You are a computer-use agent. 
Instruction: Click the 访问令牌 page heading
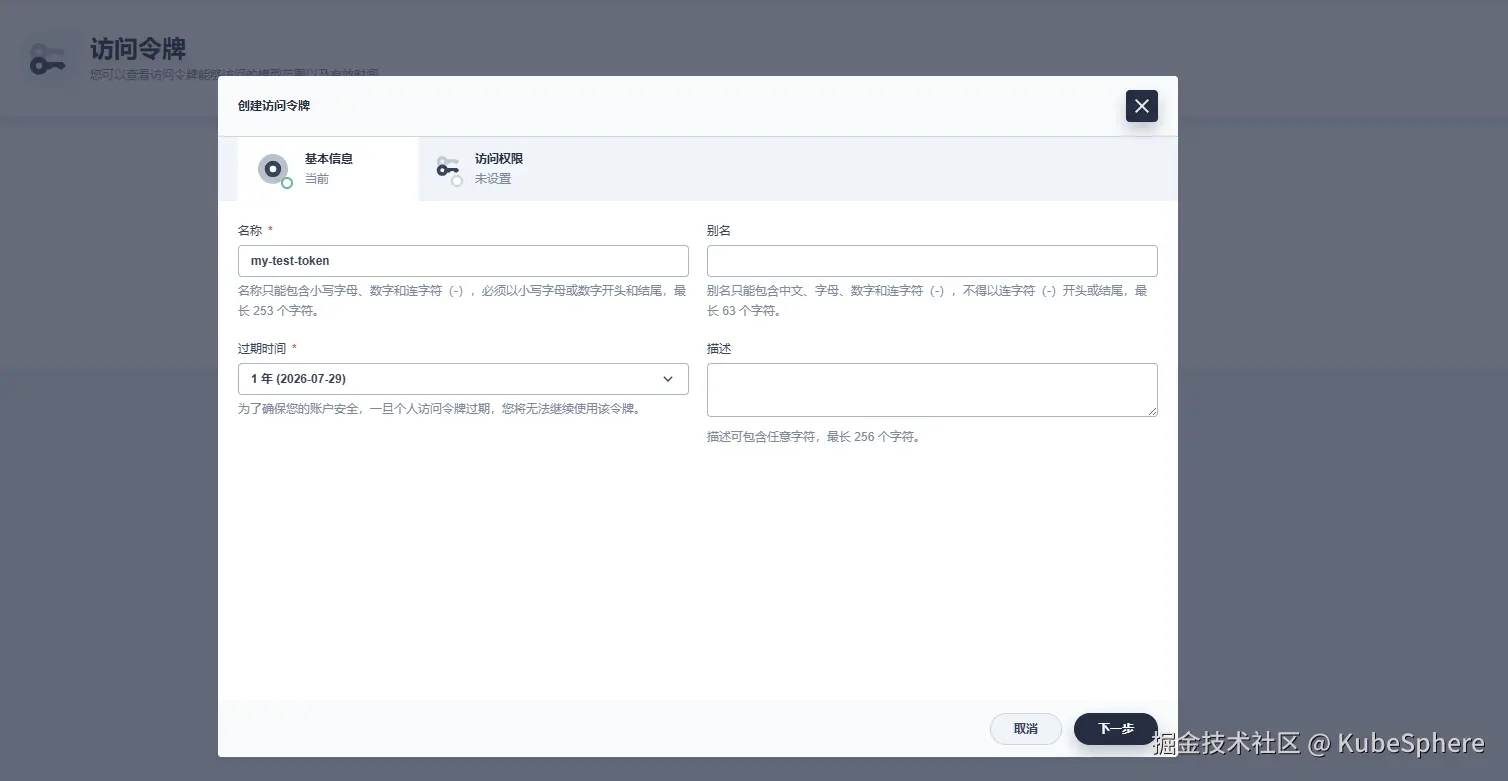point(138,48)
